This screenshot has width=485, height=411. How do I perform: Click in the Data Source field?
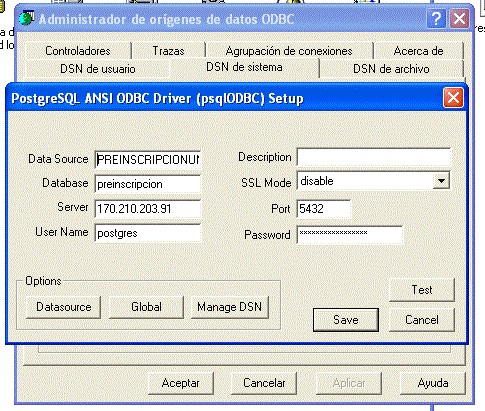point(148,160)
